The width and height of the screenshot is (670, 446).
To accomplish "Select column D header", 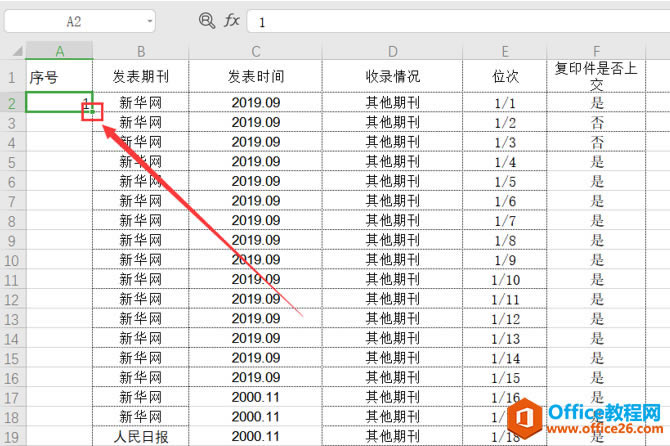I will (392, 51).
